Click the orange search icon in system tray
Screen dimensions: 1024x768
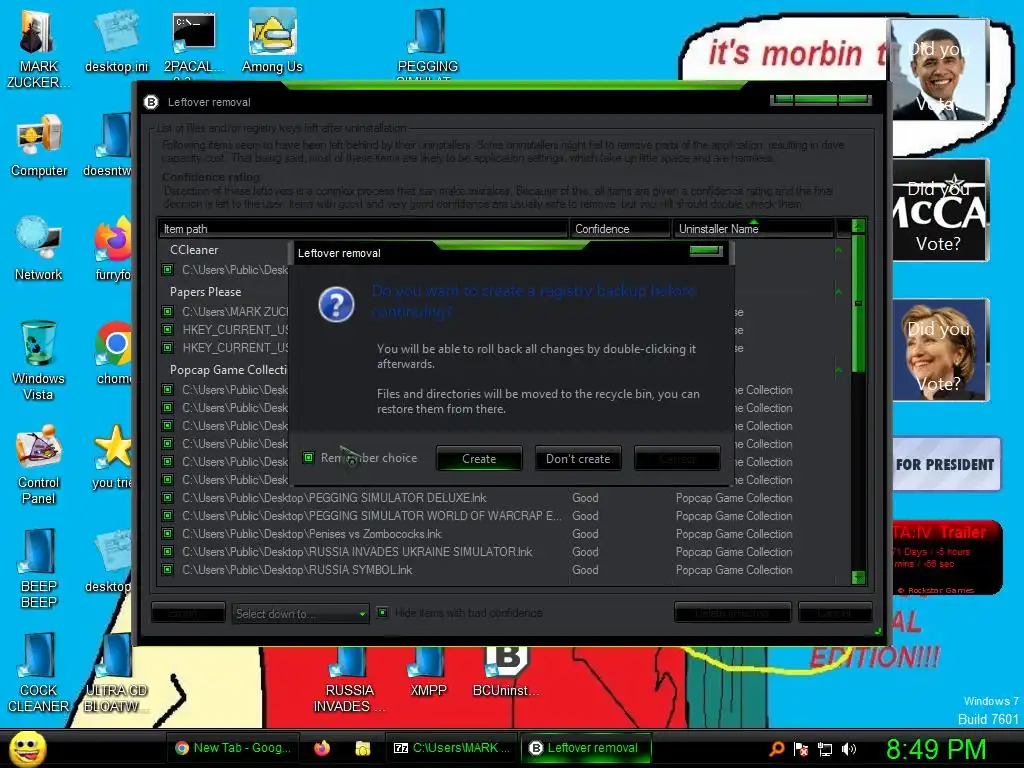coord(776,748)
